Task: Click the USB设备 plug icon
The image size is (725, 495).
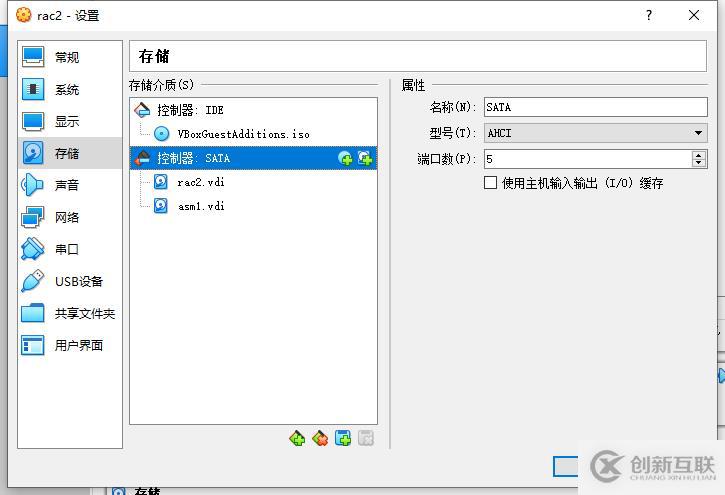Action: click(x=32, y=281)
